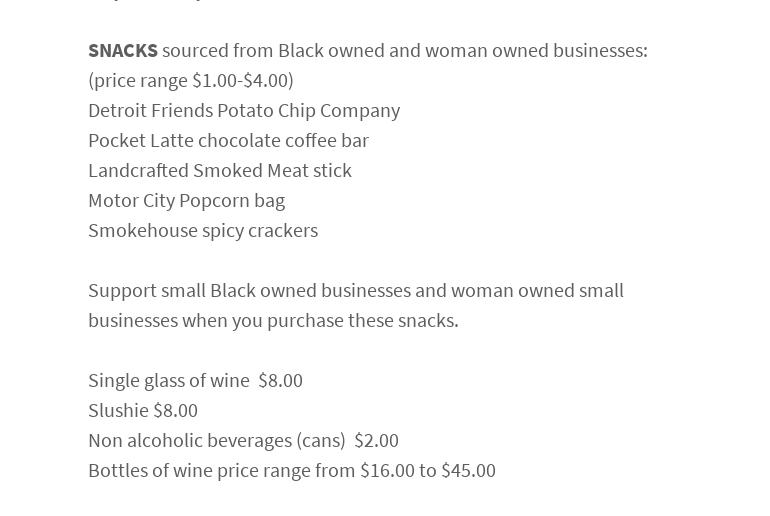Click the 'Non alcoholic beverages (cans)' text
Viewport: 770px width, 516px height.
(216, 440)
